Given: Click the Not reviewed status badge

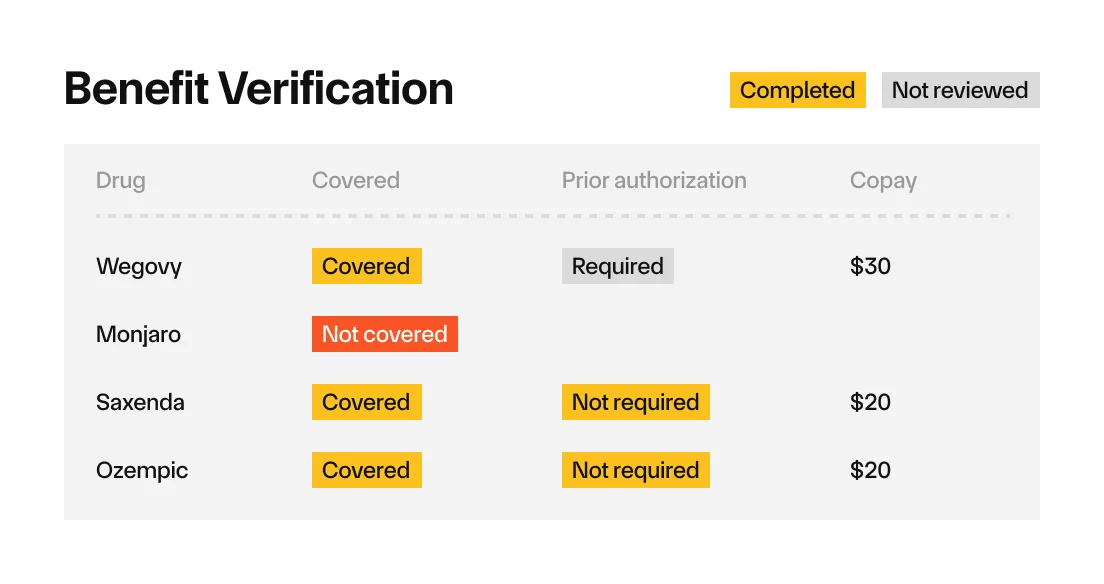Looking at the screenshot, I should [x=960, y=90].
